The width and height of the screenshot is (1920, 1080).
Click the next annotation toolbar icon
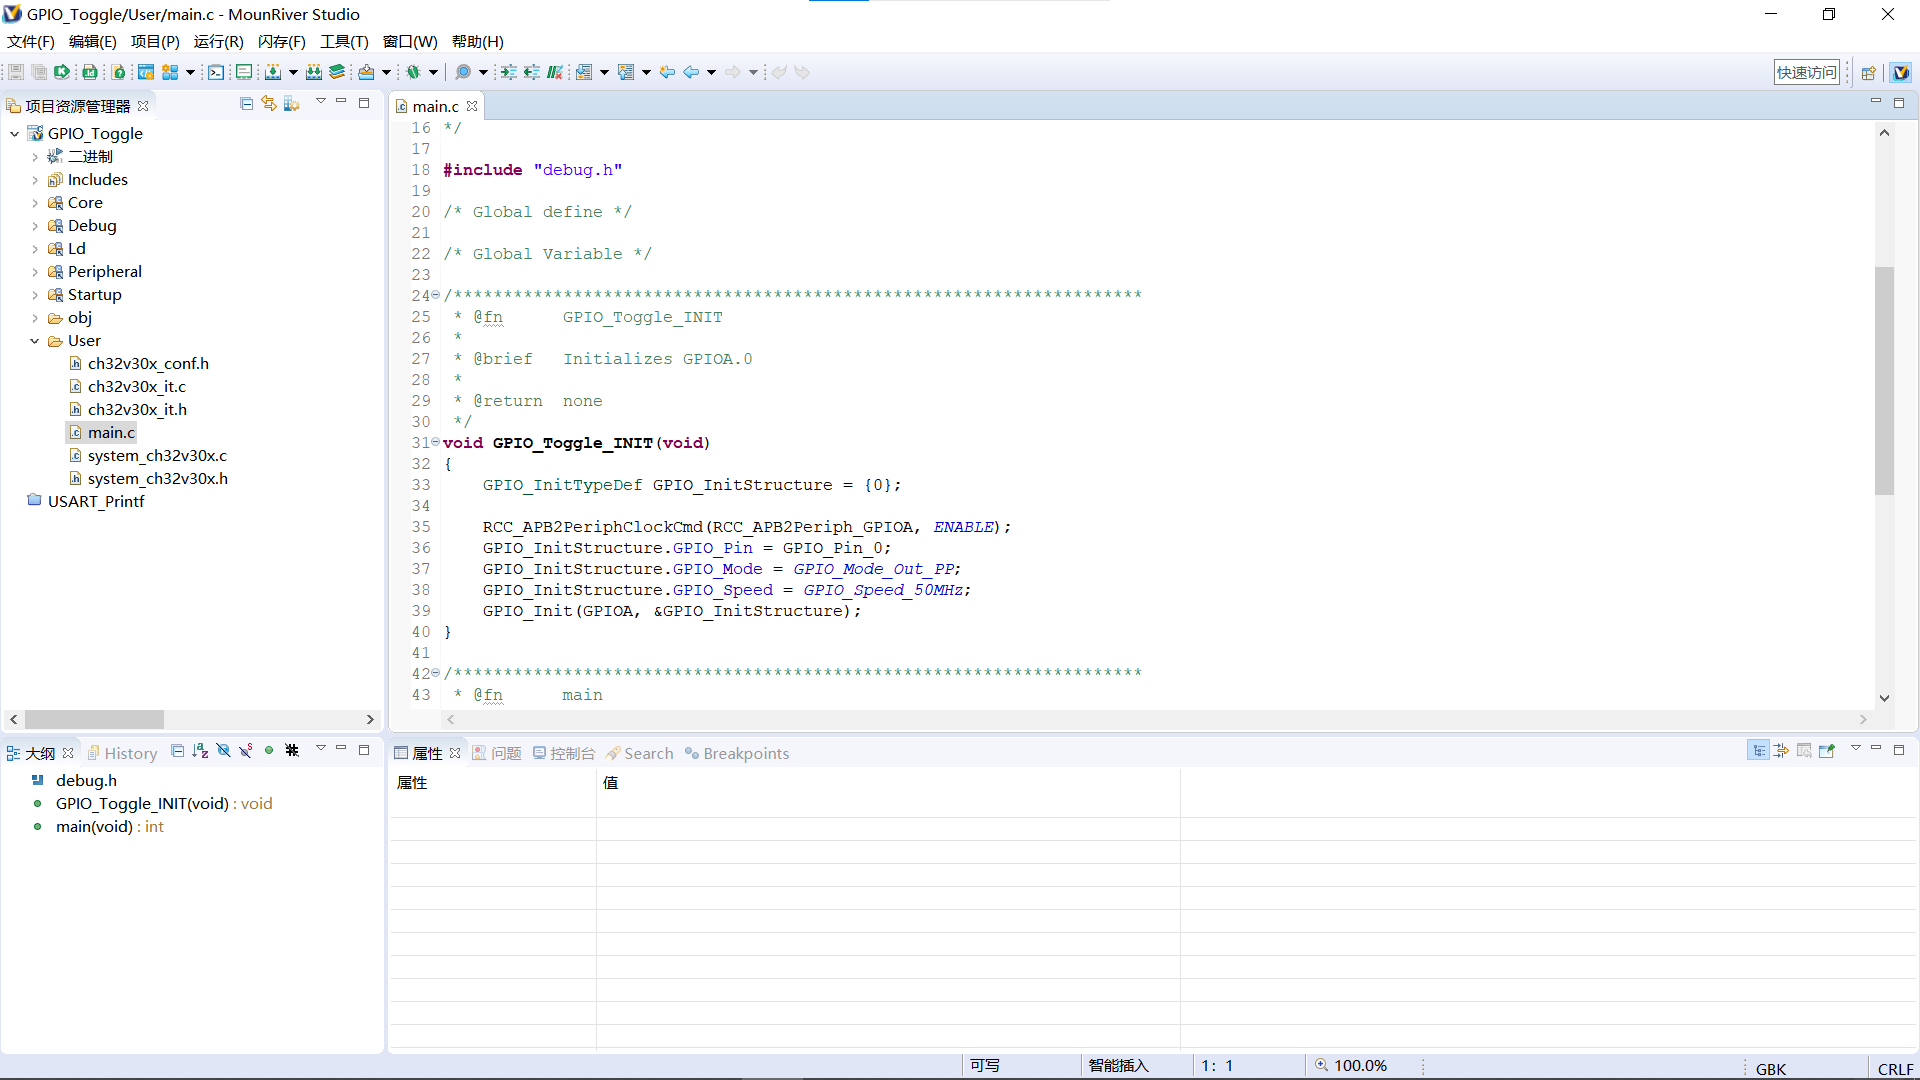click(585, 72)
